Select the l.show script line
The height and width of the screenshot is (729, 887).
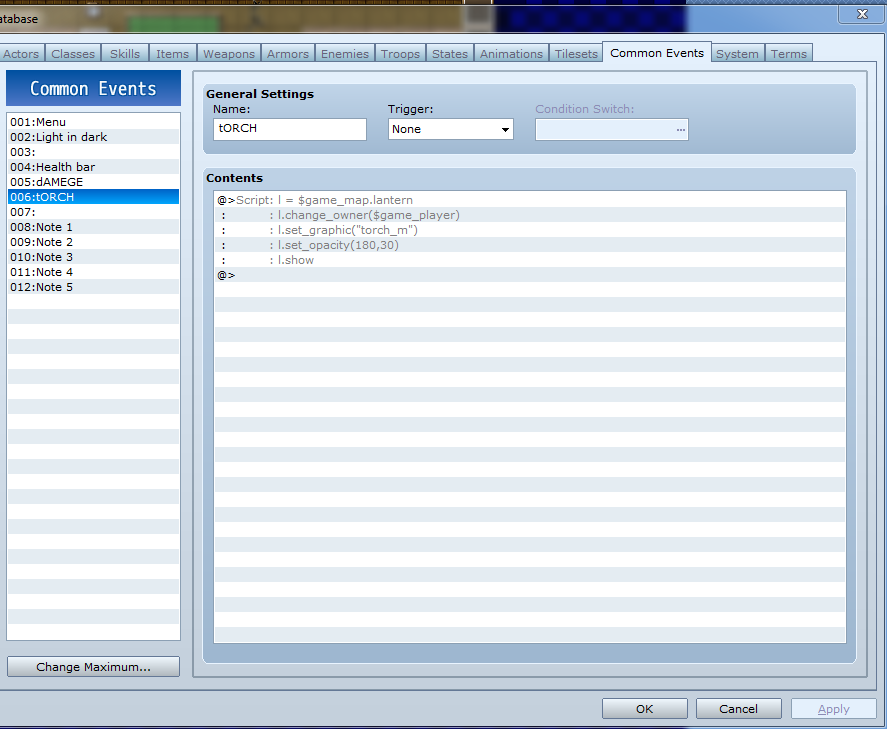[x=529, y=260]
